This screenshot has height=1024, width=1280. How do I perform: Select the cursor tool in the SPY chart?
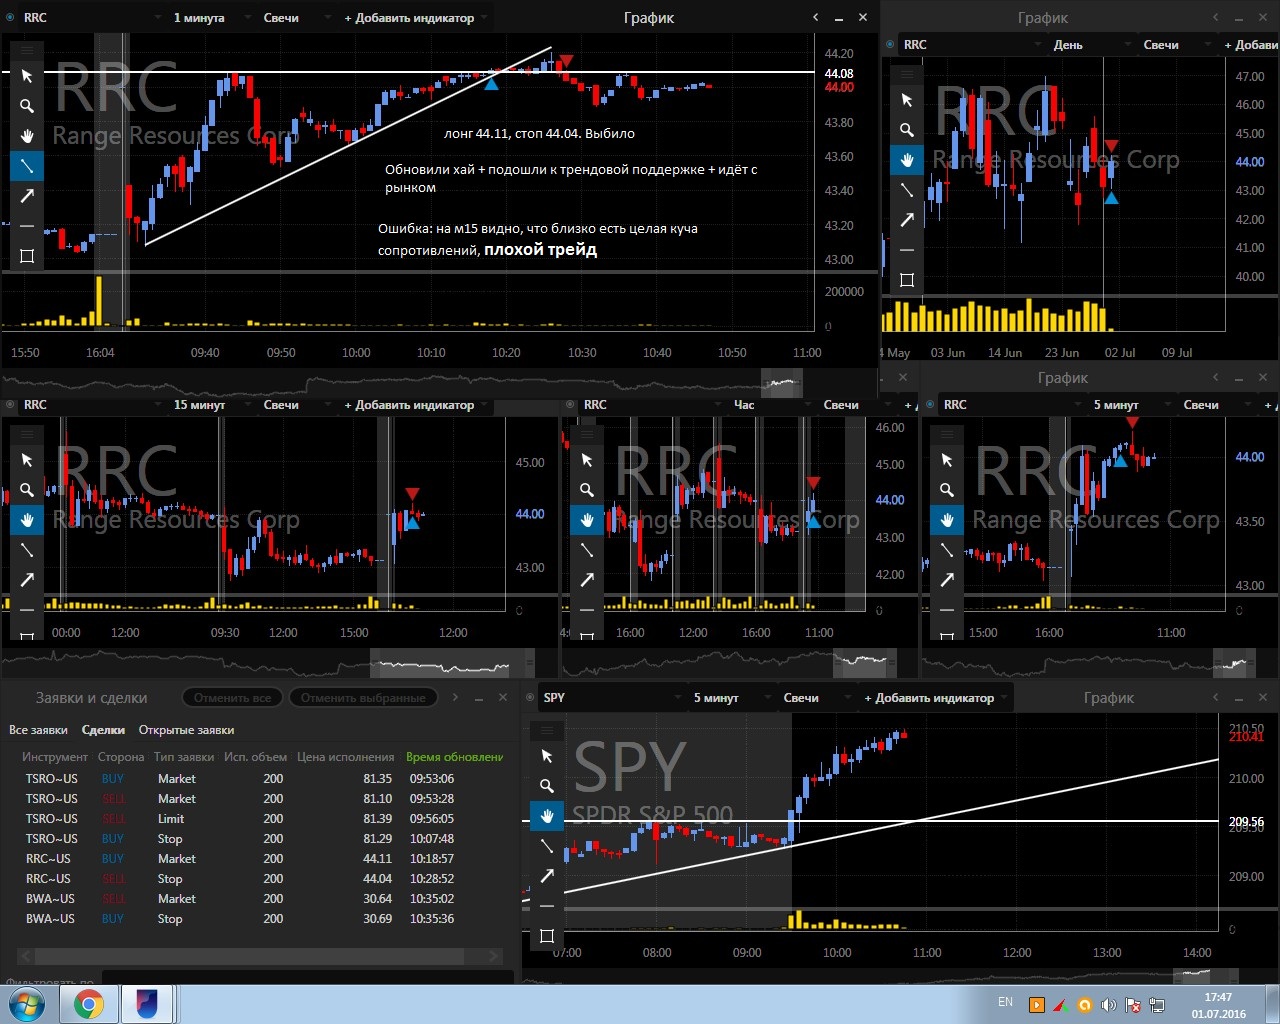tap(547, 756)
